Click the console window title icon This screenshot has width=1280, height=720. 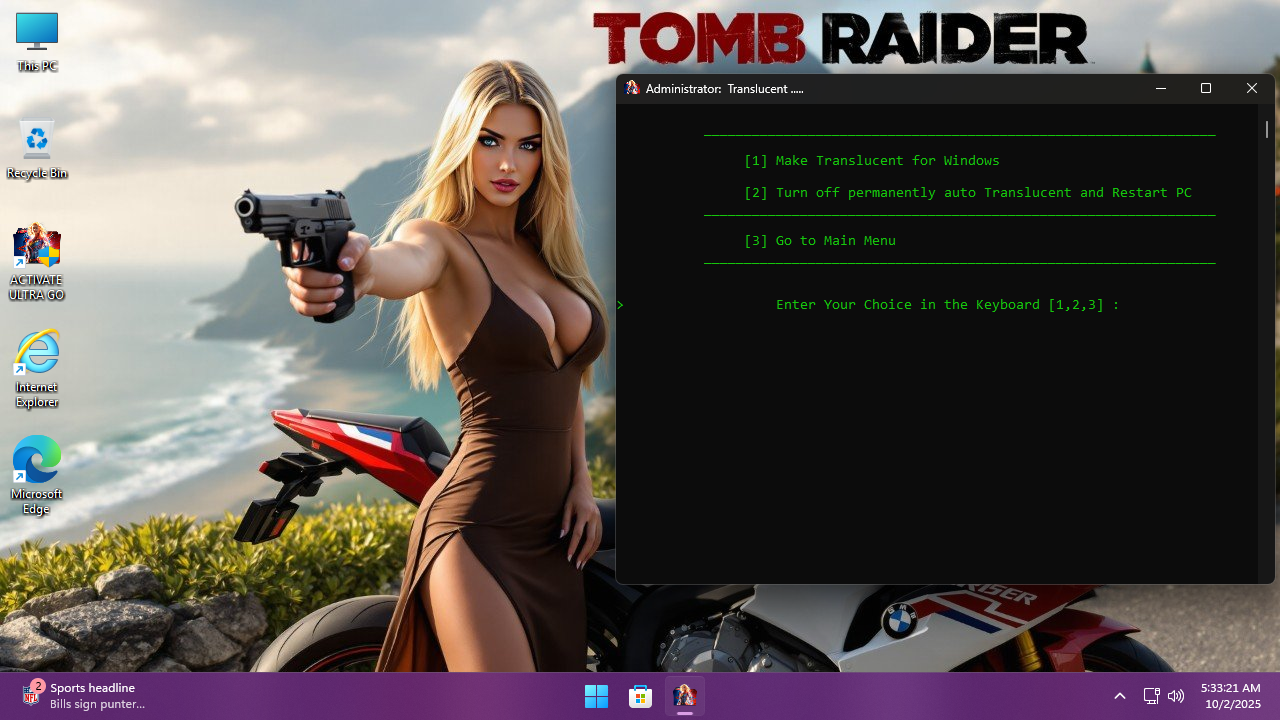(632, 88)
